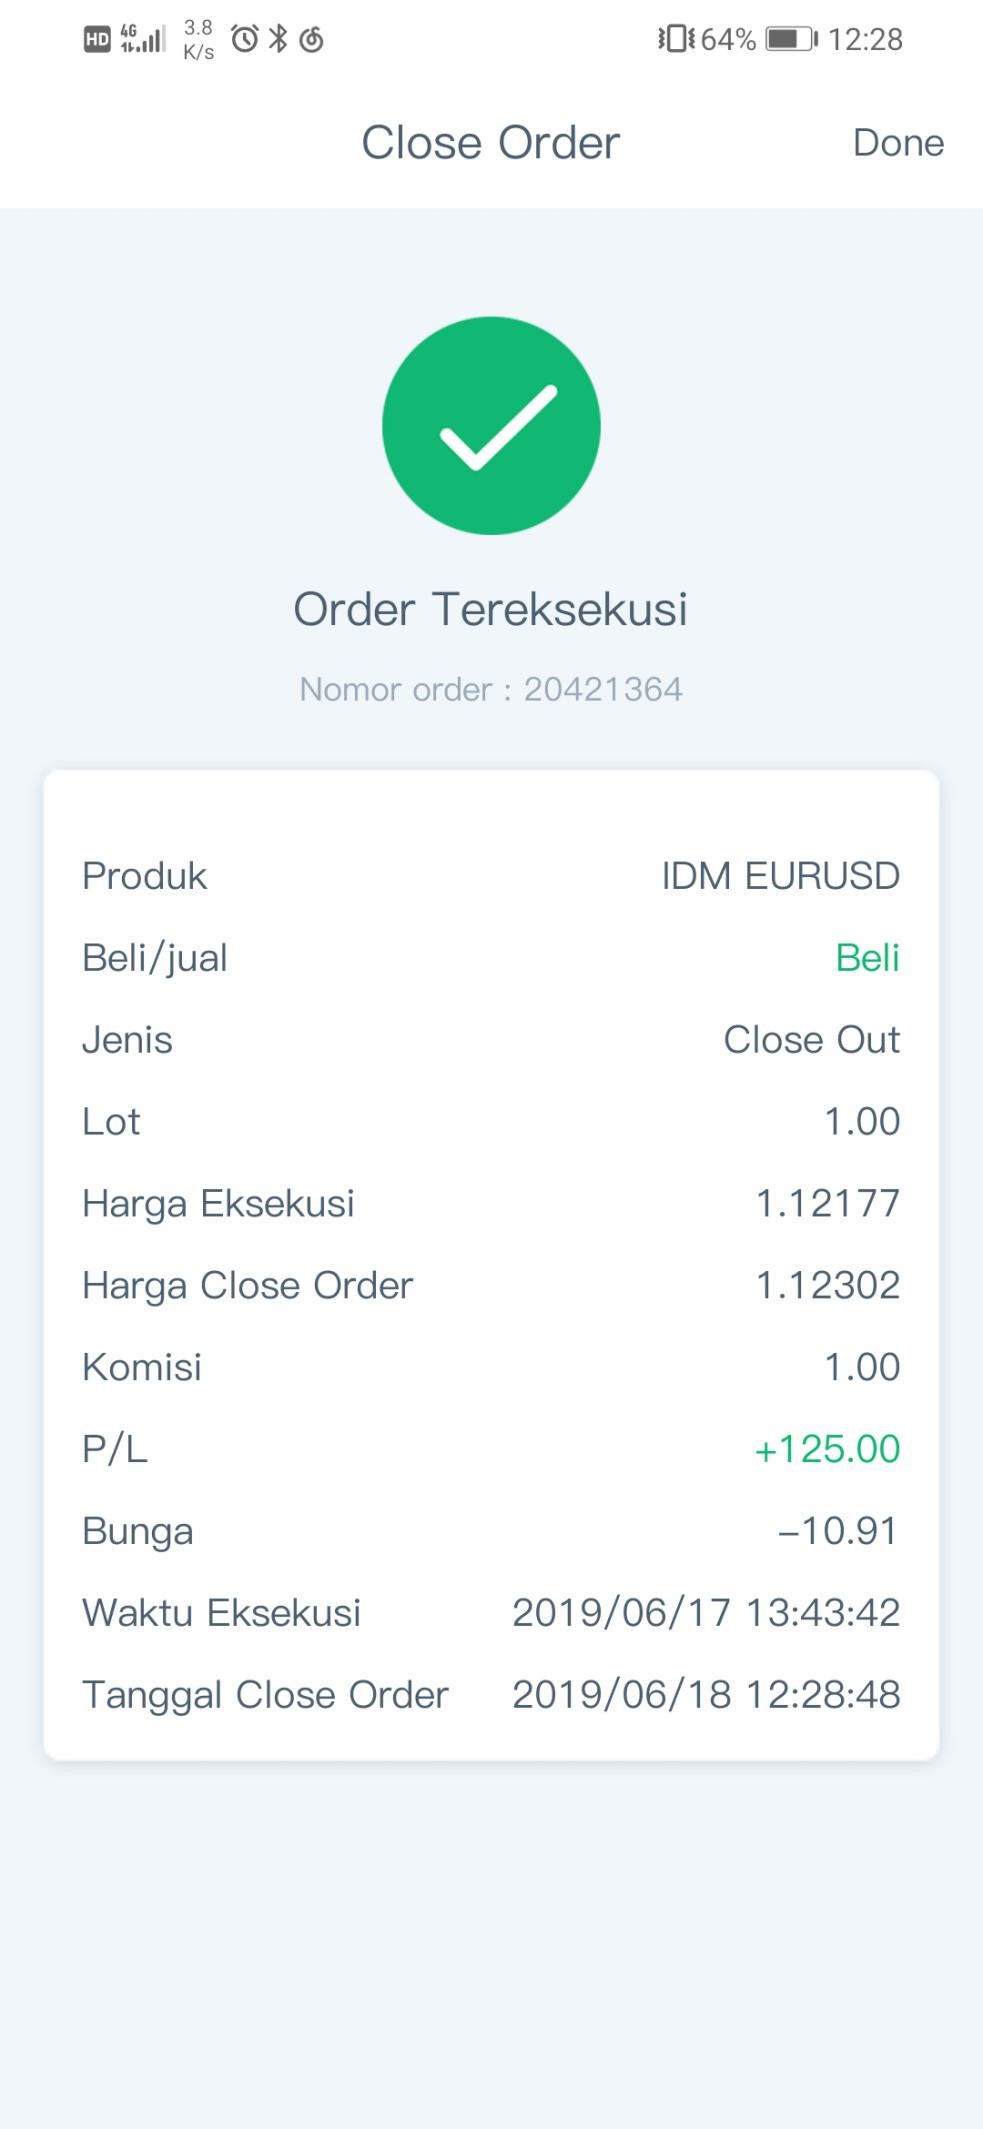
Task: Tap the Close Order title
Action: tap(490, 142)
